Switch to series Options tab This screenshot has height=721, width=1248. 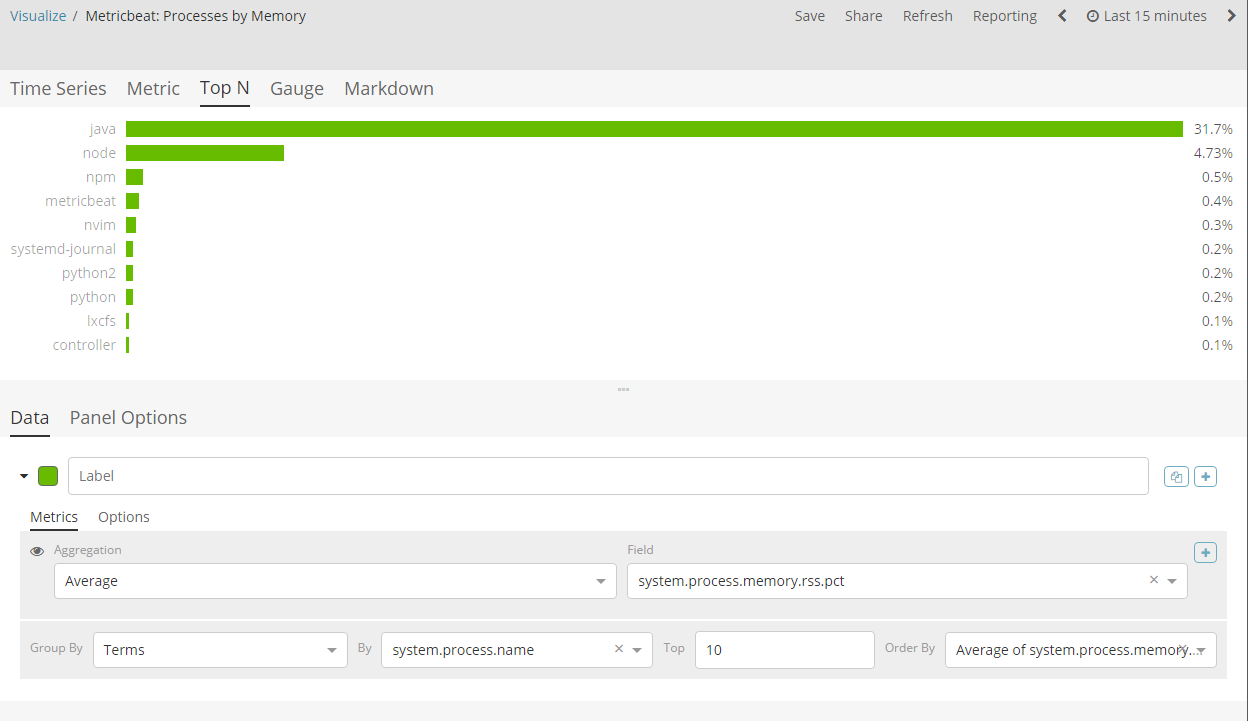point(124,517)
